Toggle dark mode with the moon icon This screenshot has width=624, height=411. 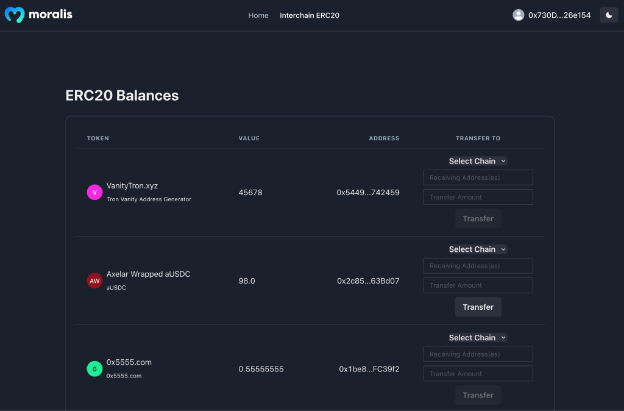[x=608, y=15]
